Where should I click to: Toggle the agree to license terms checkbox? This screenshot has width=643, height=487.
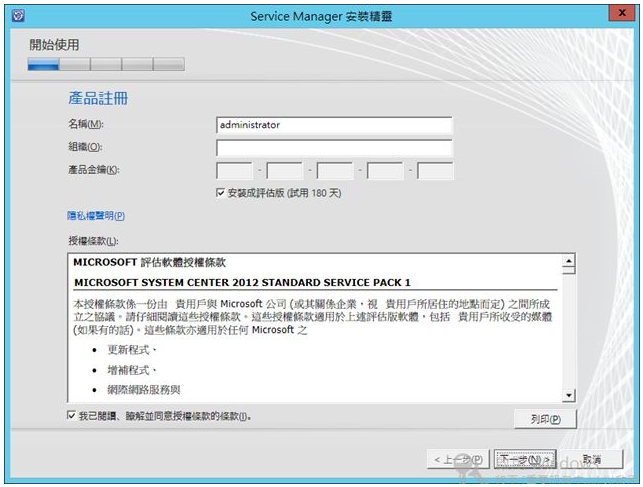(71, 416)
